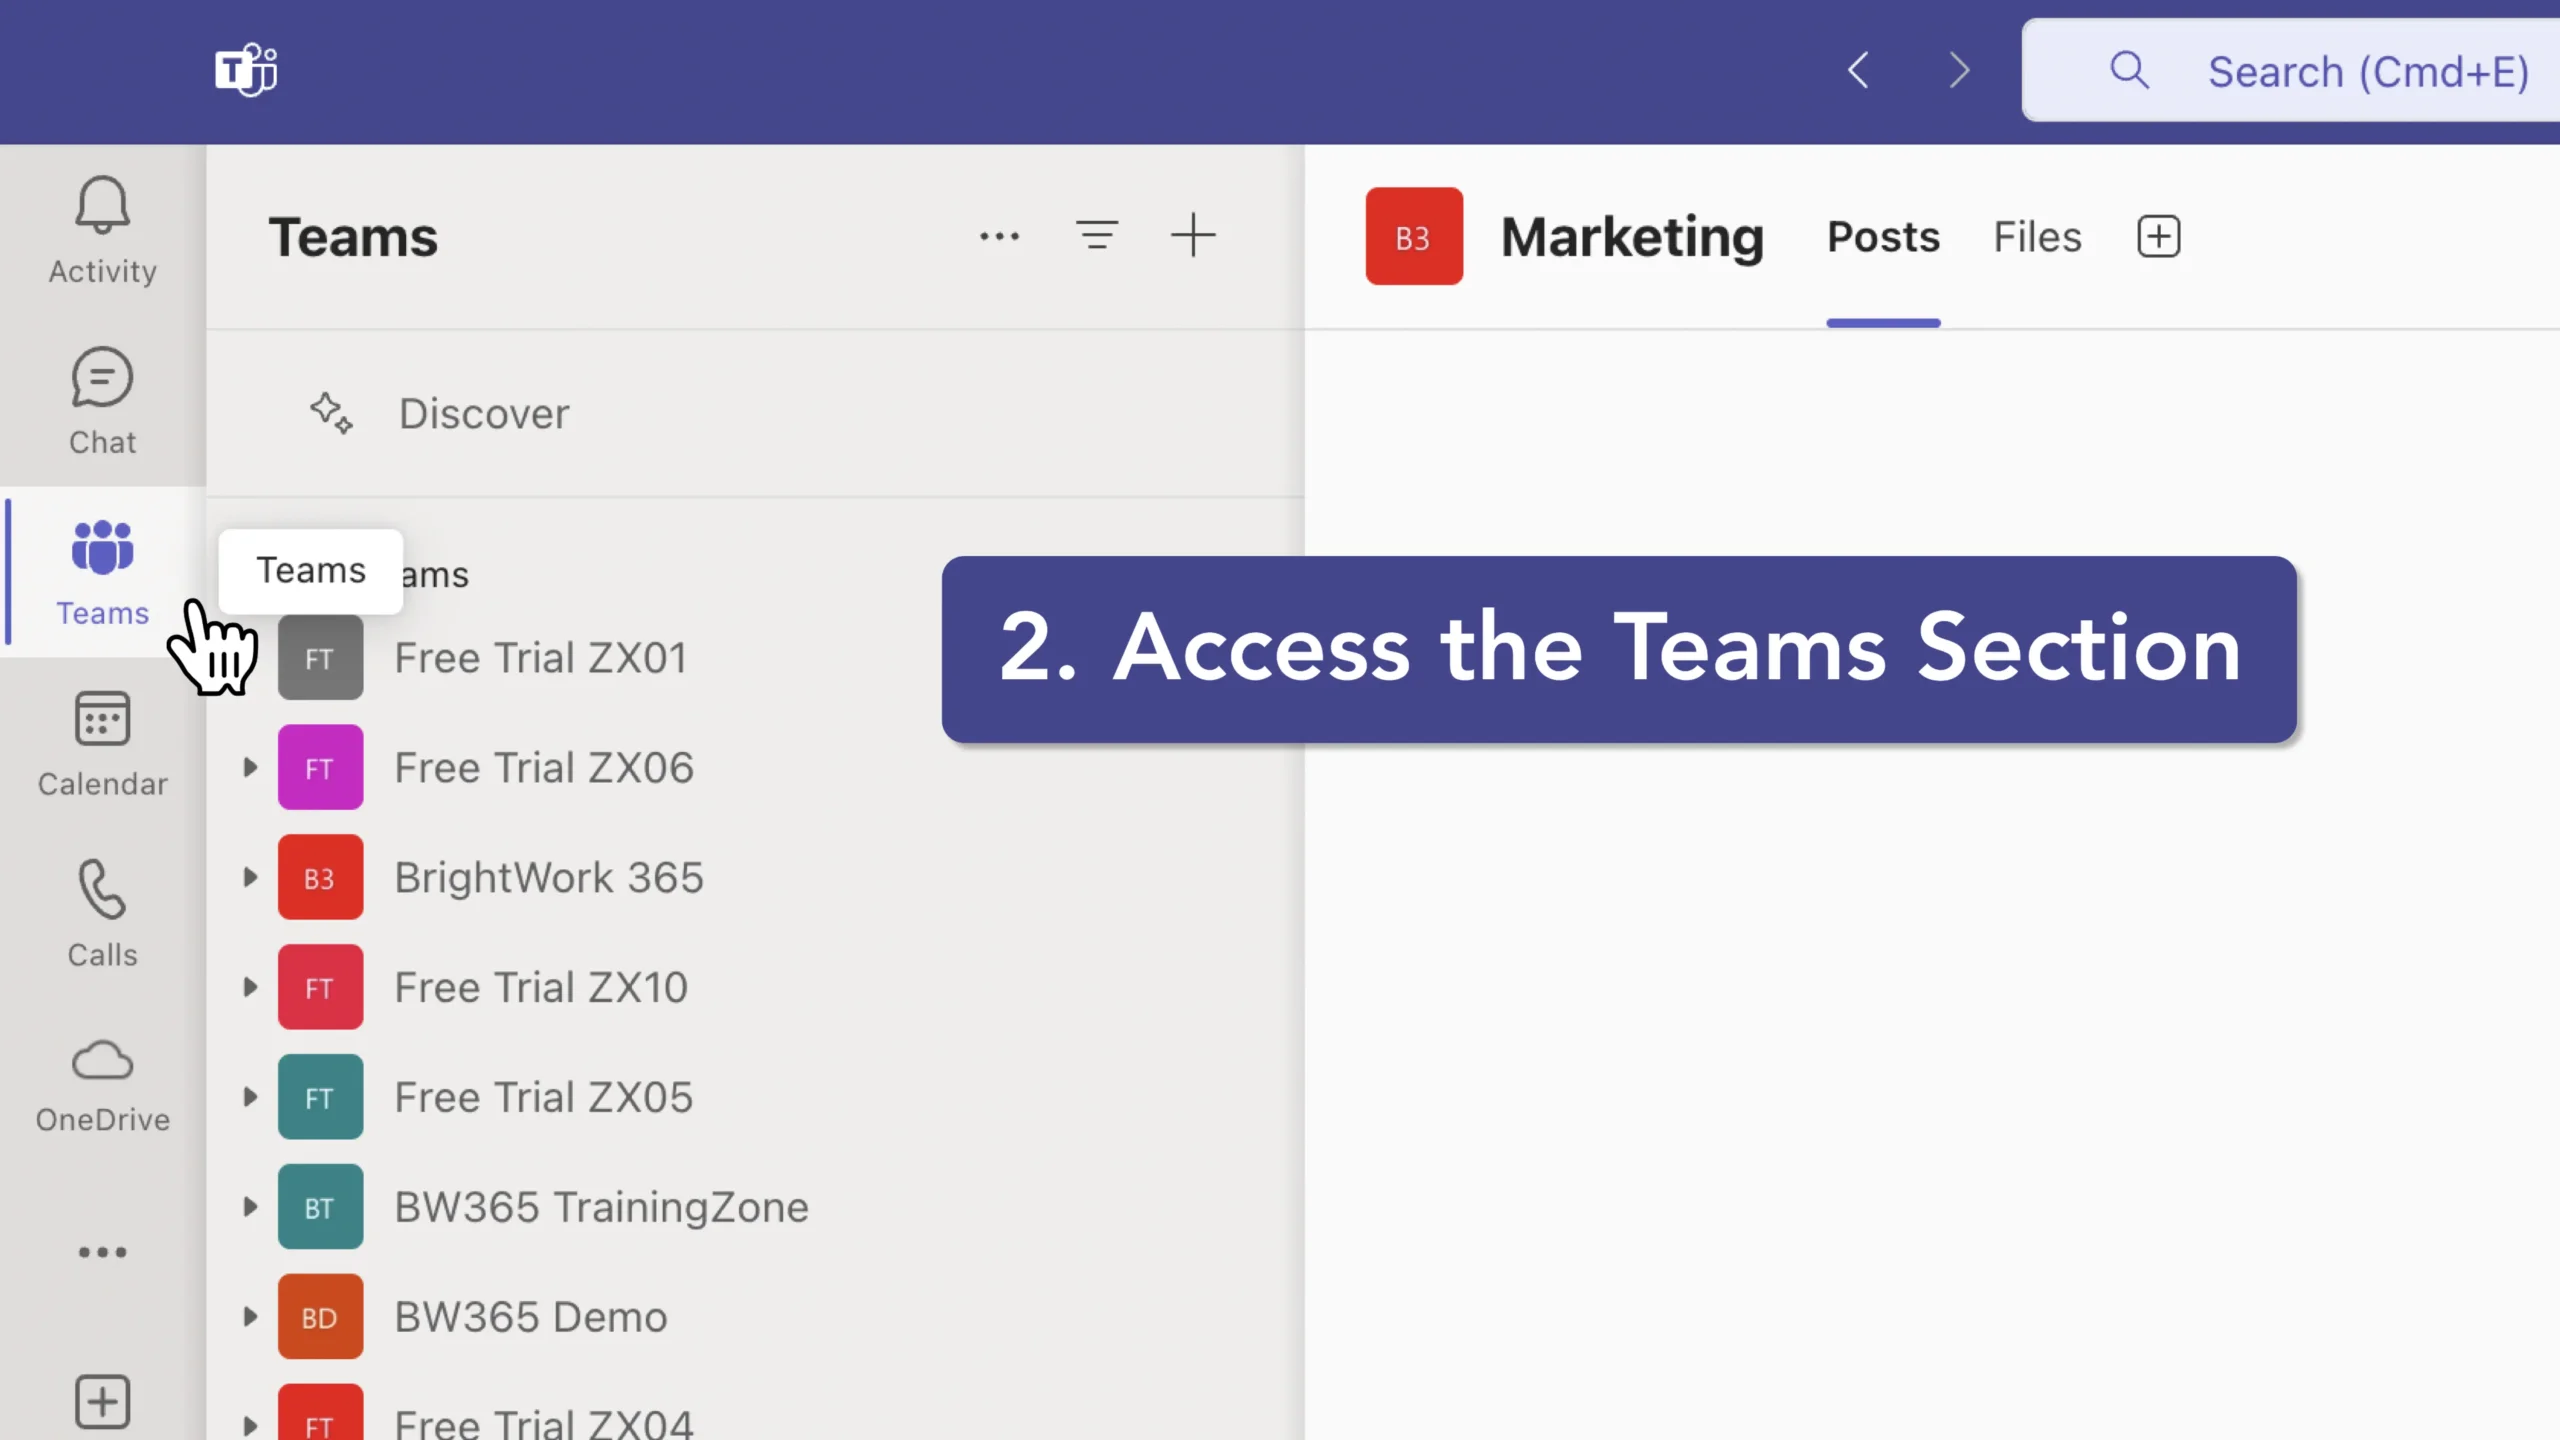Click the add apps plus icon in sidebar
The image size is (2560, 1440).
pos(102,1402)
